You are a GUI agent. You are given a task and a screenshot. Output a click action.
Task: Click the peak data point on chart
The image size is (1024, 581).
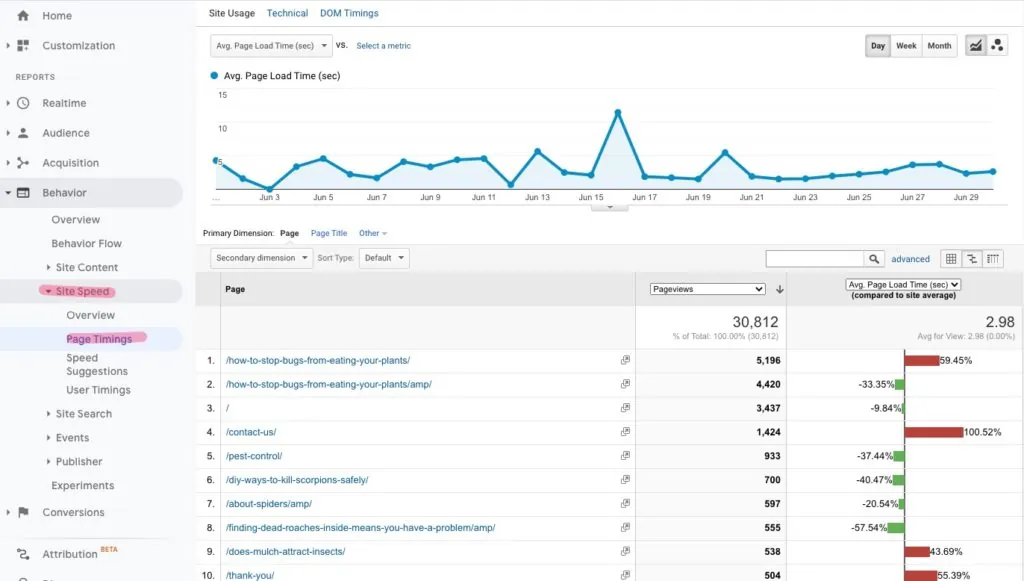[618, 112]
